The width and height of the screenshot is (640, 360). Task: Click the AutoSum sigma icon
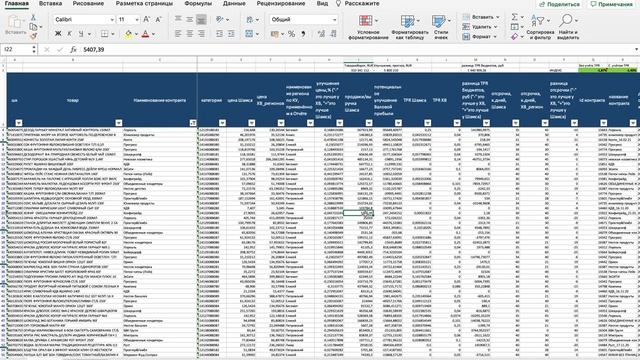[515, 17]
